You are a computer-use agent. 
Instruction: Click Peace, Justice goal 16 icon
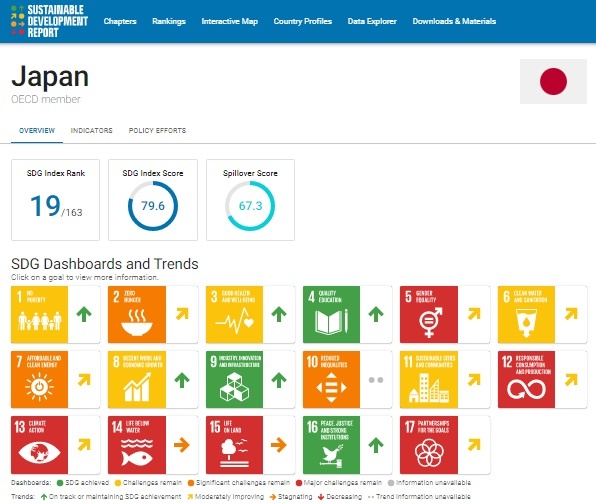331,445
